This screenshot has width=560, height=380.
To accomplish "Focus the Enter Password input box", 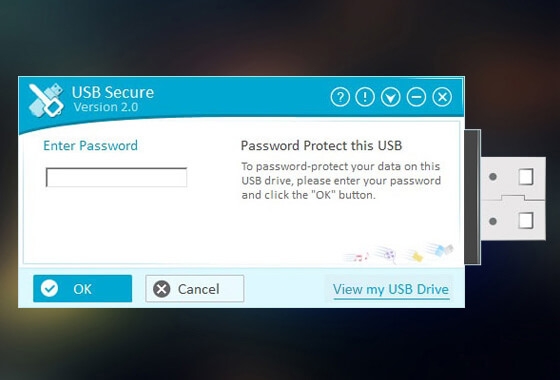I will pos(116,177).
